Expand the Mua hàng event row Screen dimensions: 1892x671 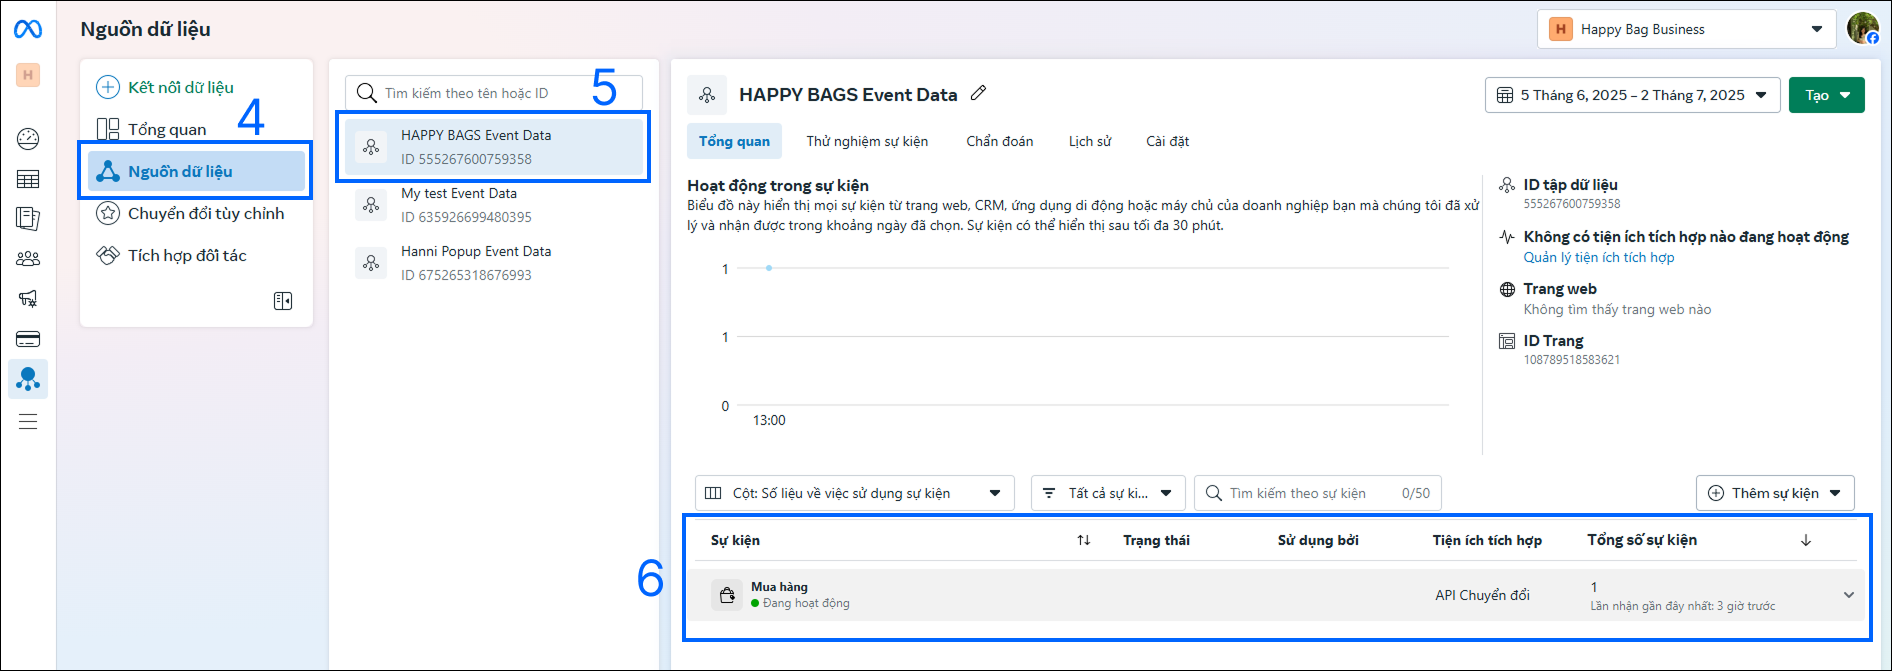click(1848, 595)
